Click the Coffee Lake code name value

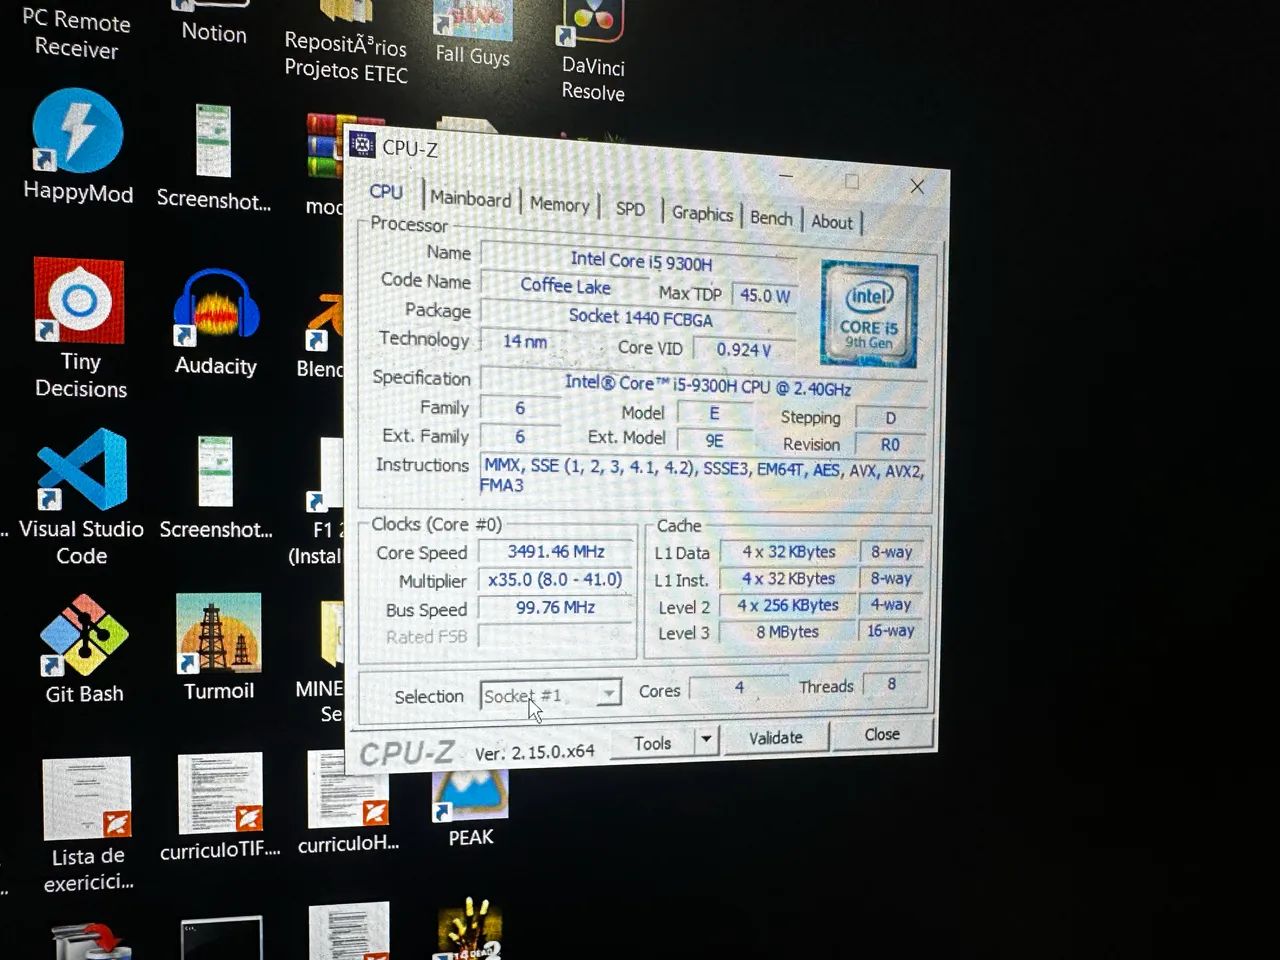click(x=565, y=286)
